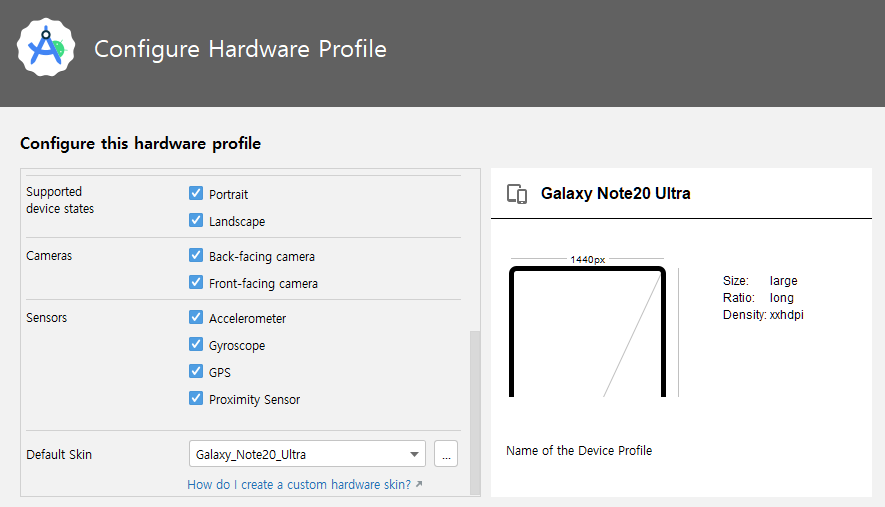Click the device screen preview thumbnail
Image resolution: width=885 pixels, height=507 pixels.
click(x=588, y=331)
